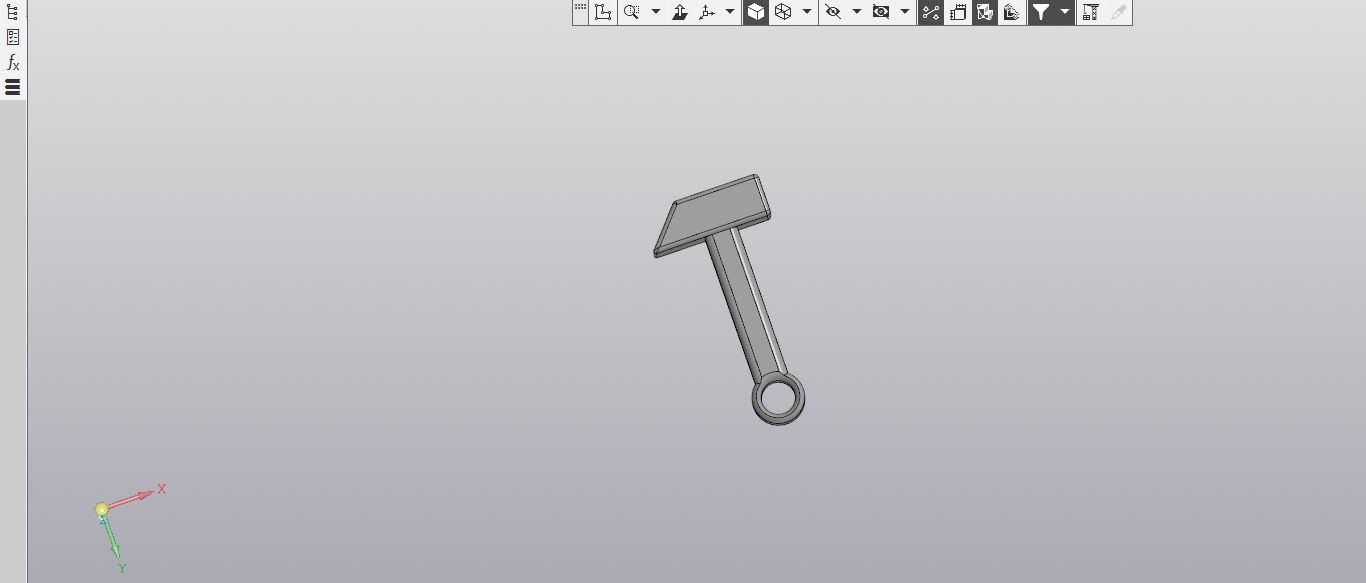Click the notched sheet toolbar icon
Viewport: 1366px width, 583px height.
coord(958,12)
